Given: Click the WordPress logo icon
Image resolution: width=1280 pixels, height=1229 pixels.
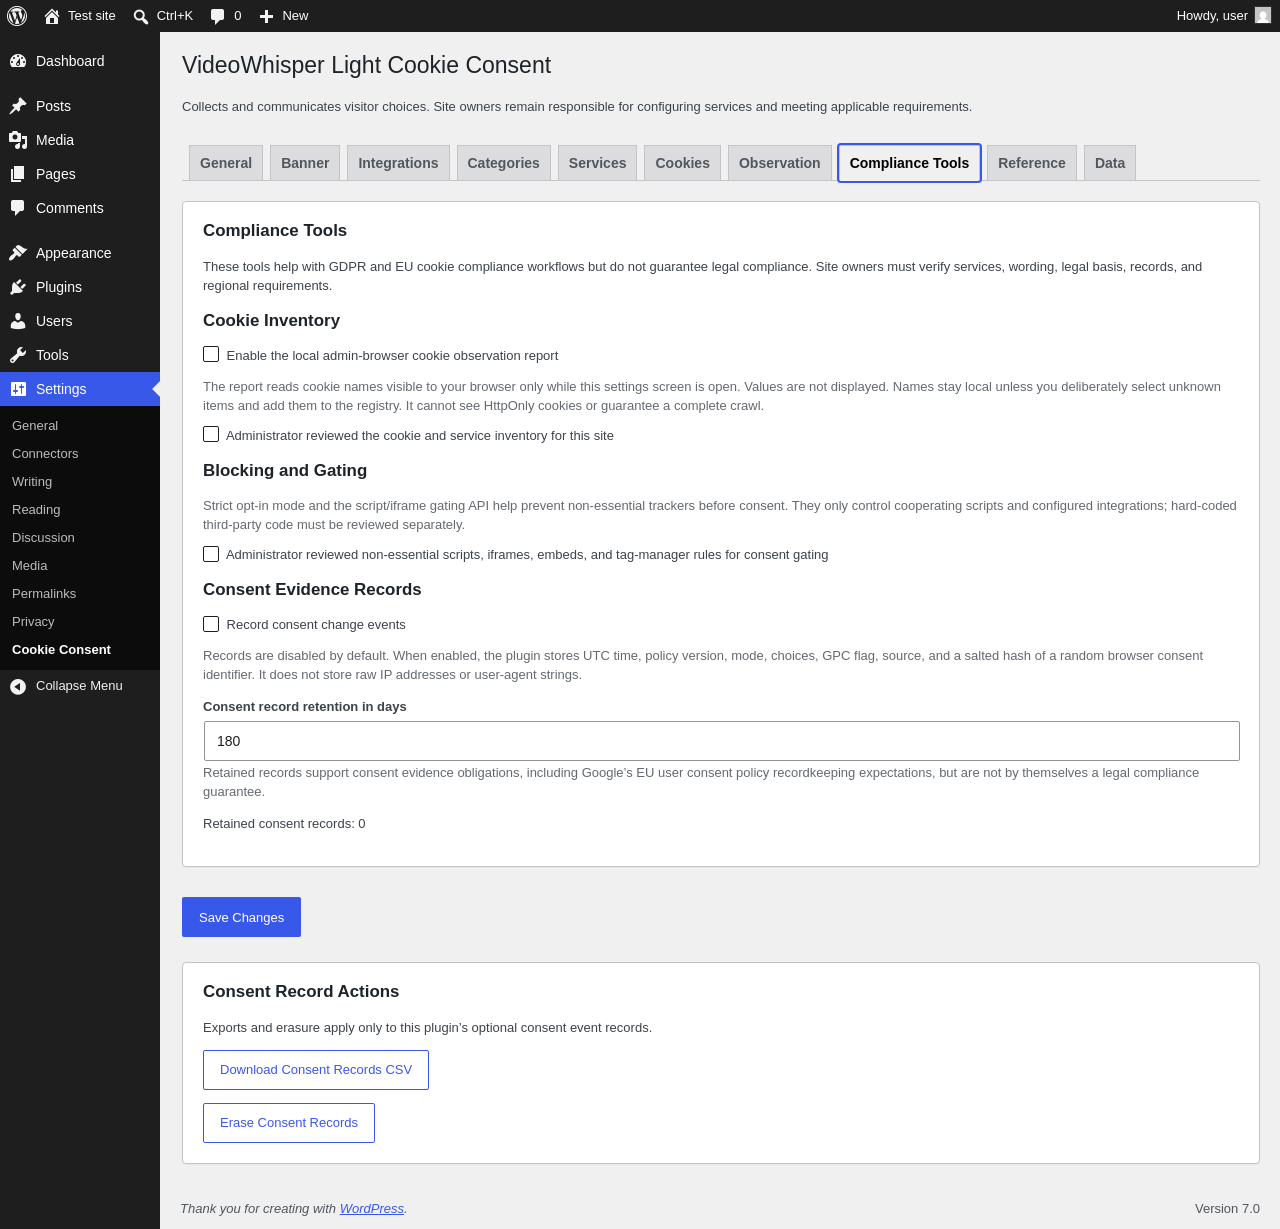Looking at the screenshot, I should pos(17,16).
